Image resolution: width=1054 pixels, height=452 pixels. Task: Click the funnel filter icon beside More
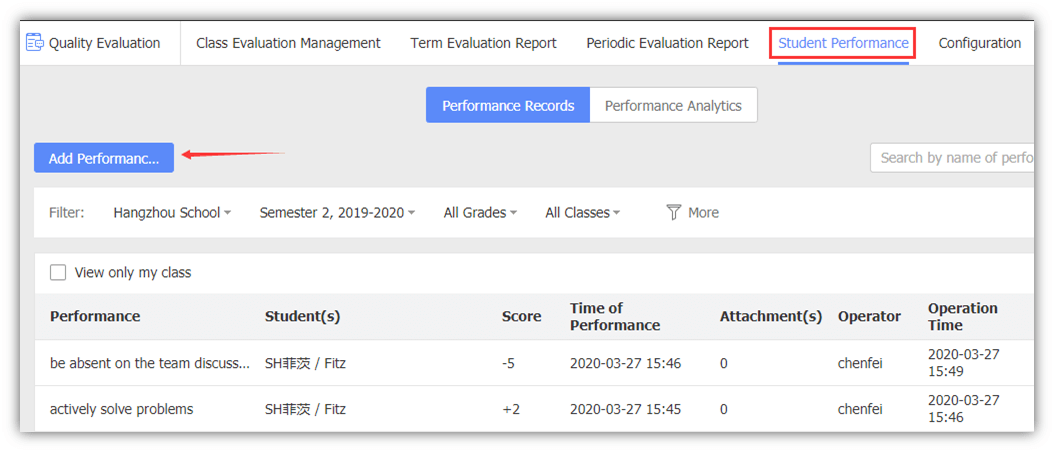tap(674, 212)
